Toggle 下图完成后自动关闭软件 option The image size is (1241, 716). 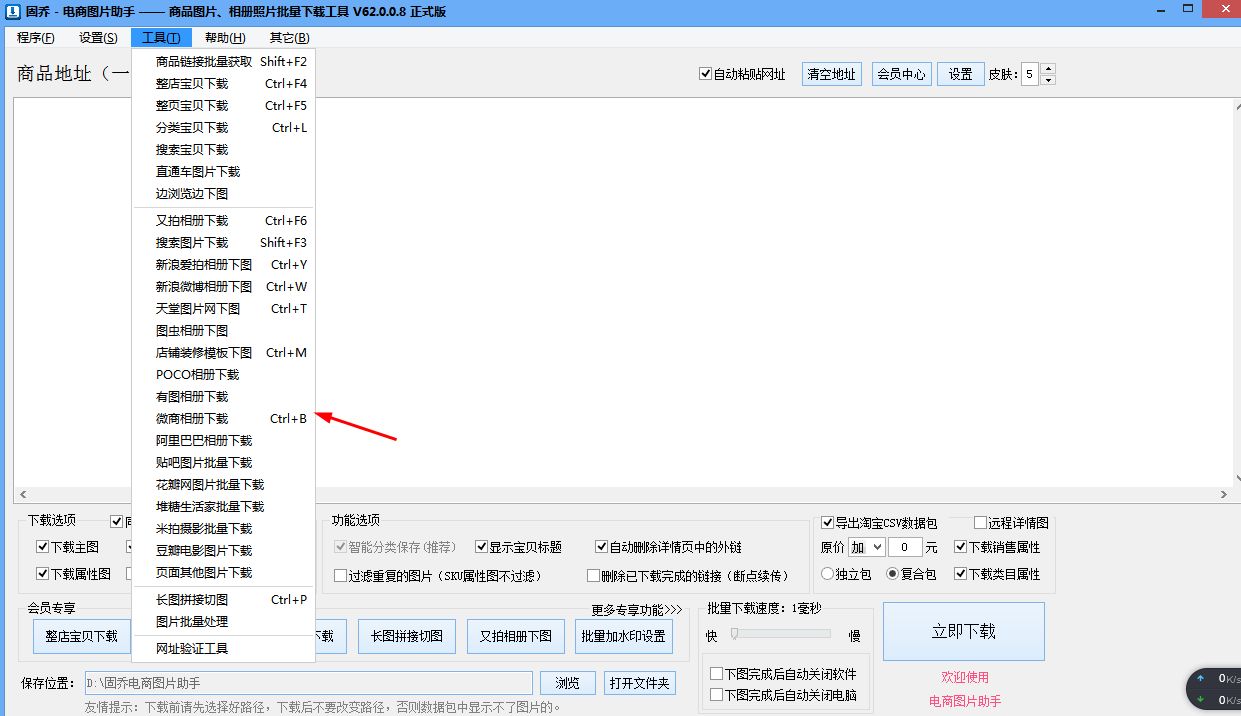(717, 674)
